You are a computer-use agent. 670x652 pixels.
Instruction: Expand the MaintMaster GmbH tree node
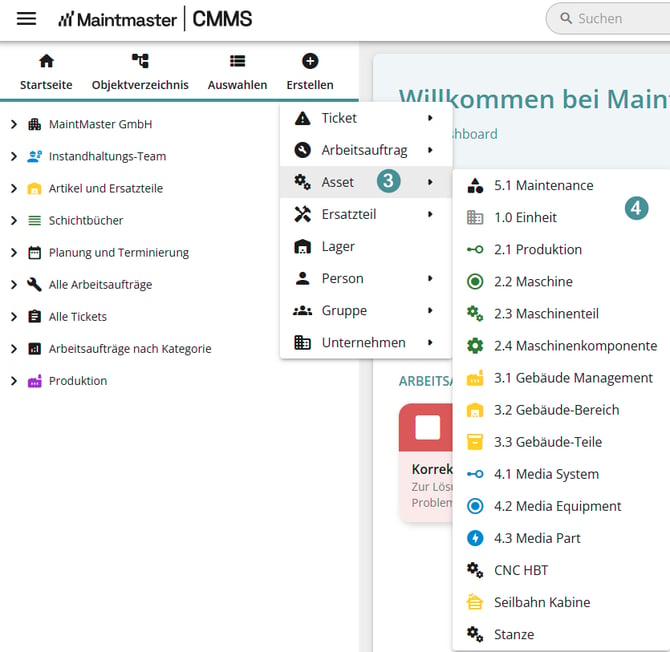click(14, 124)
